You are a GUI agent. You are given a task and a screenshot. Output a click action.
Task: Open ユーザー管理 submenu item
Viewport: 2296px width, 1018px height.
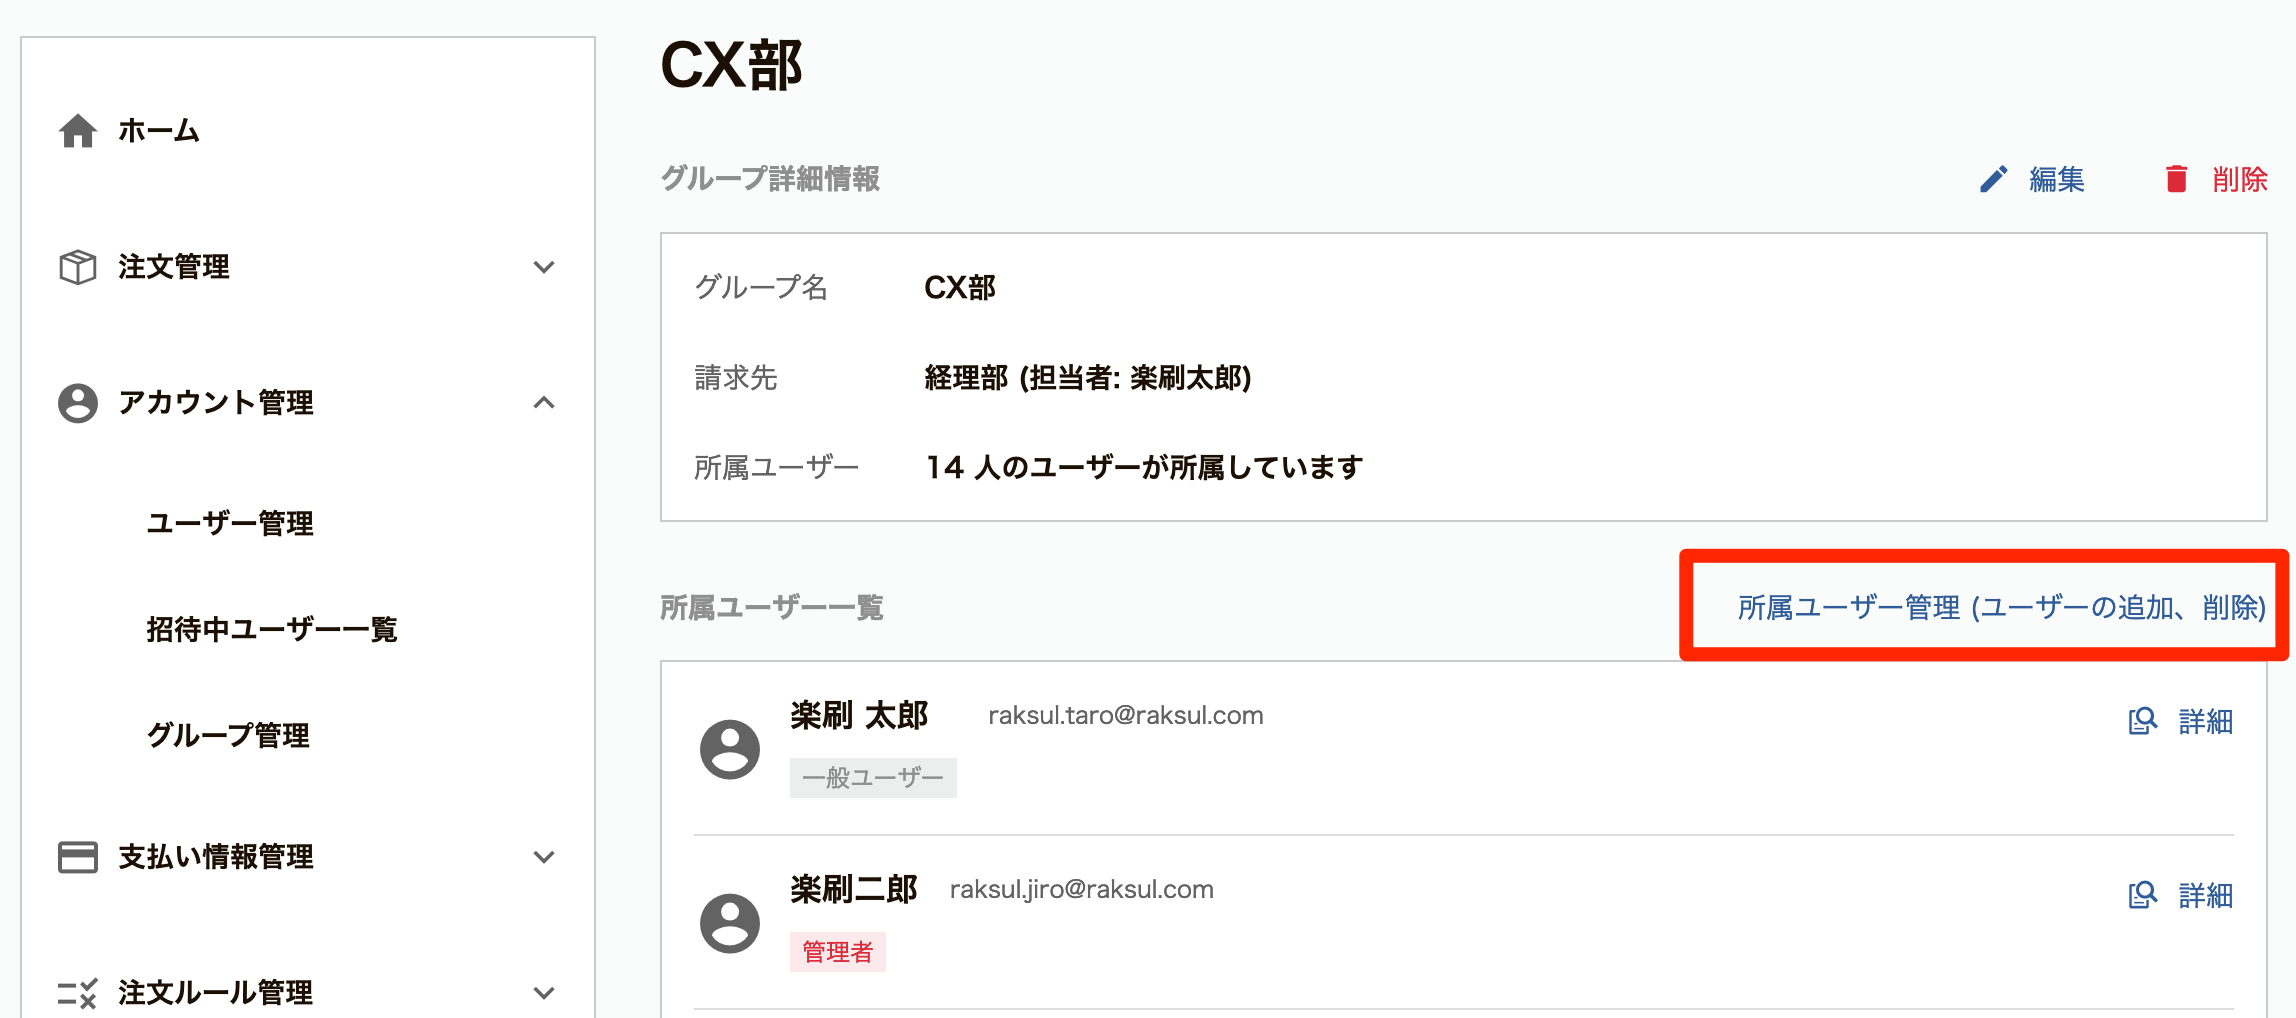coord(230,523)
